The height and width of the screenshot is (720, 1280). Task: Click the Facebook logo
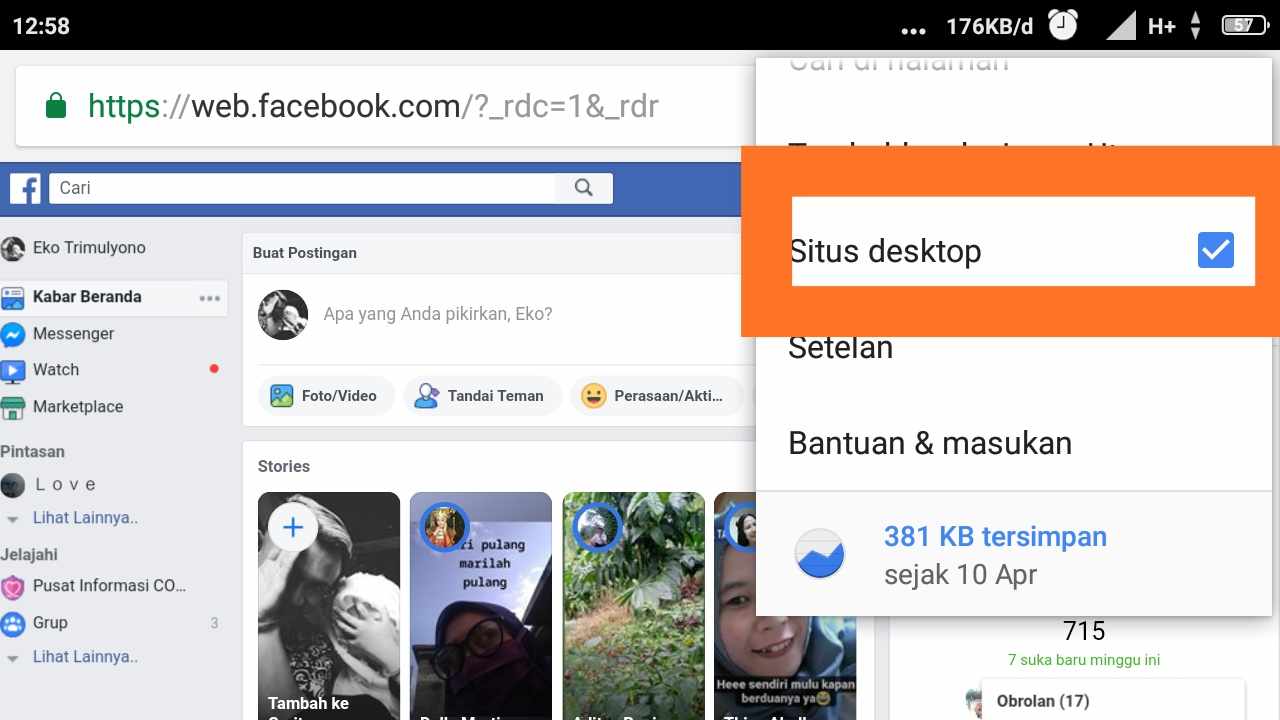pos(24,188)
